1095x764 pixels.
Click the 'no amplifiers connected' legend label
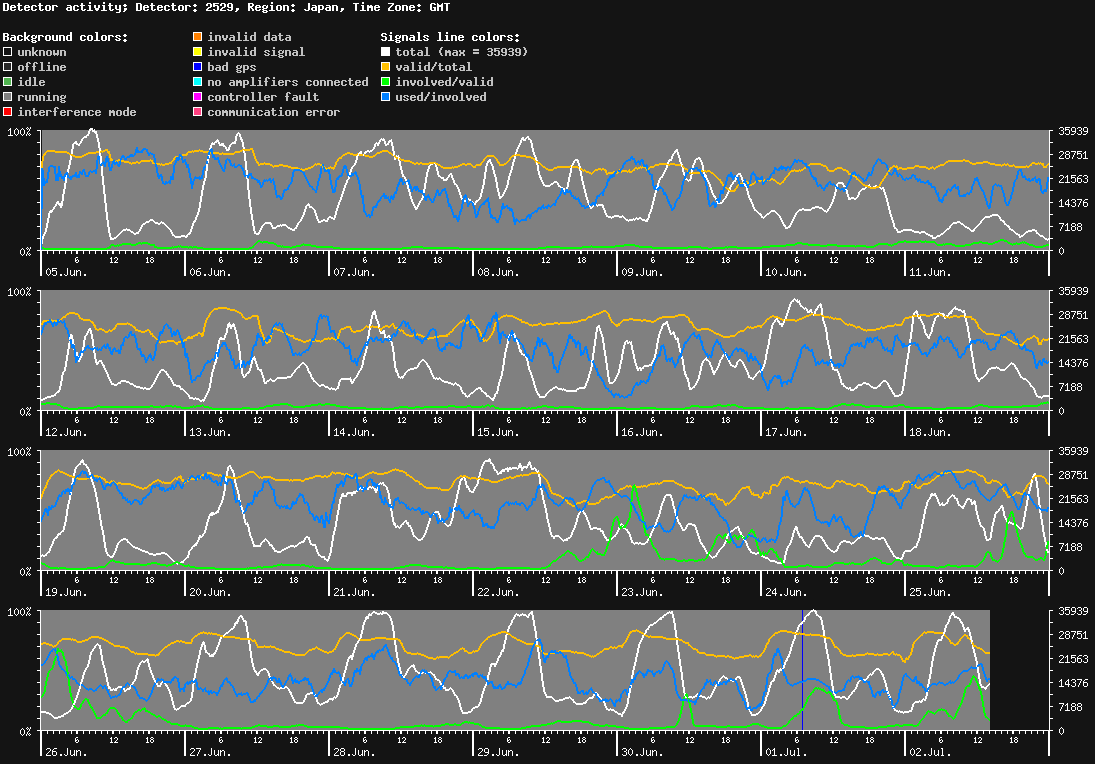click(288, 82)
